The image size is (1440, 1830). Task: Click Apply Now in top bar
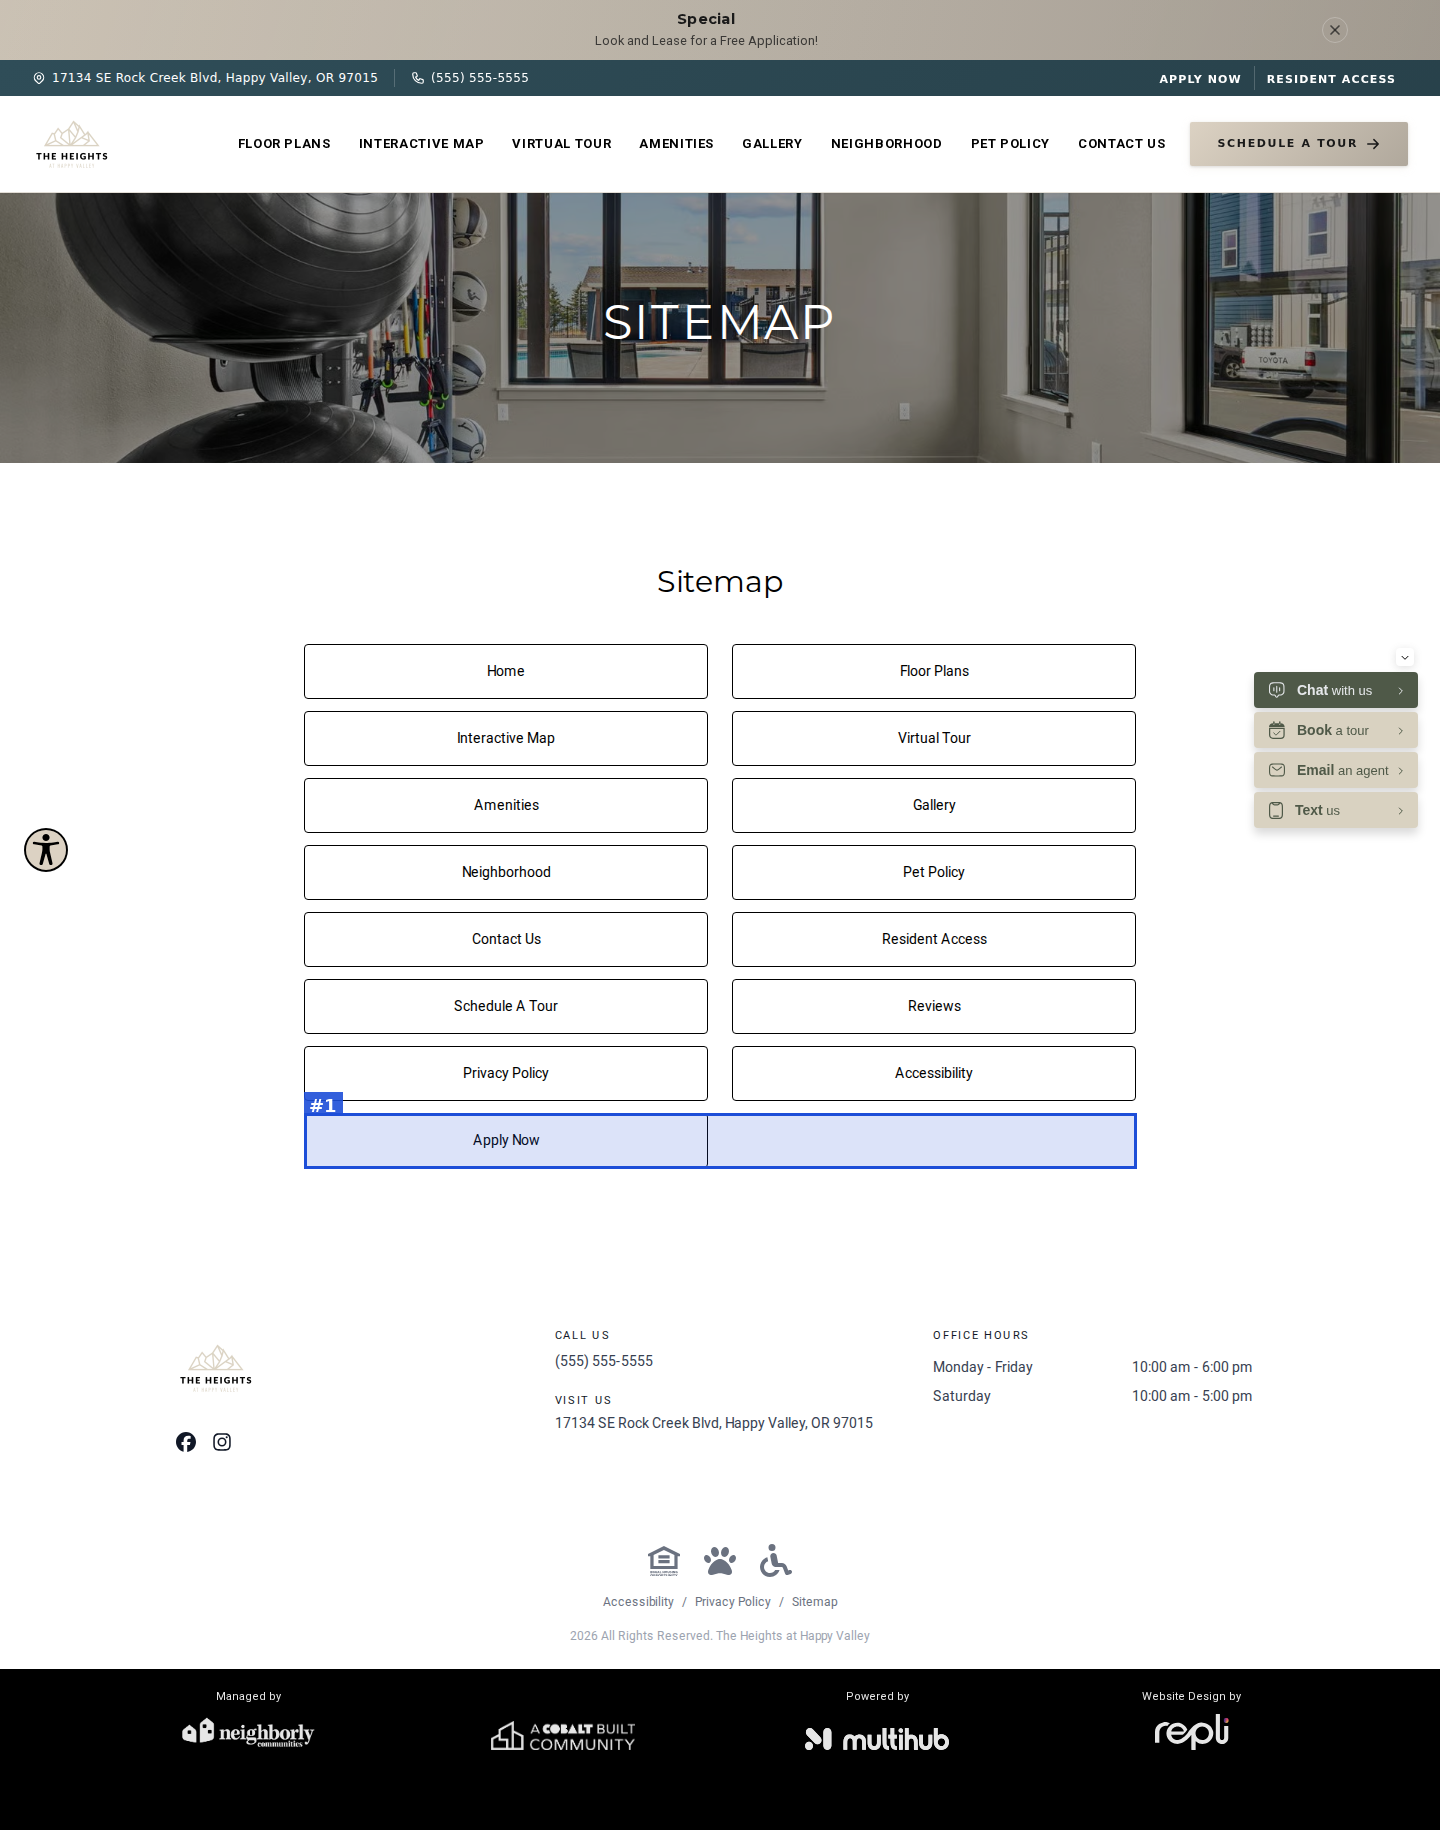tap(1200, 79)
